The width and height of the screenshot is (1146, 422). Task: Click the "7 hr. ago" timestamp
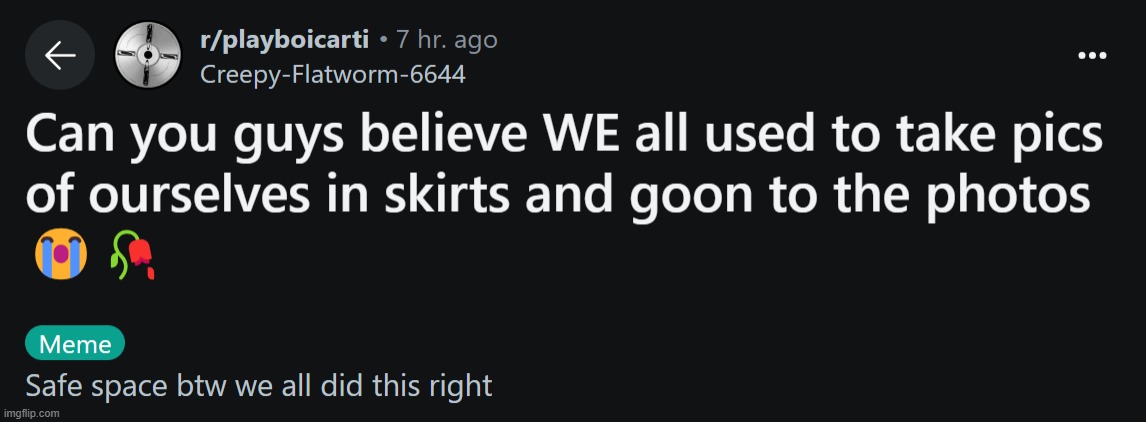446,40
